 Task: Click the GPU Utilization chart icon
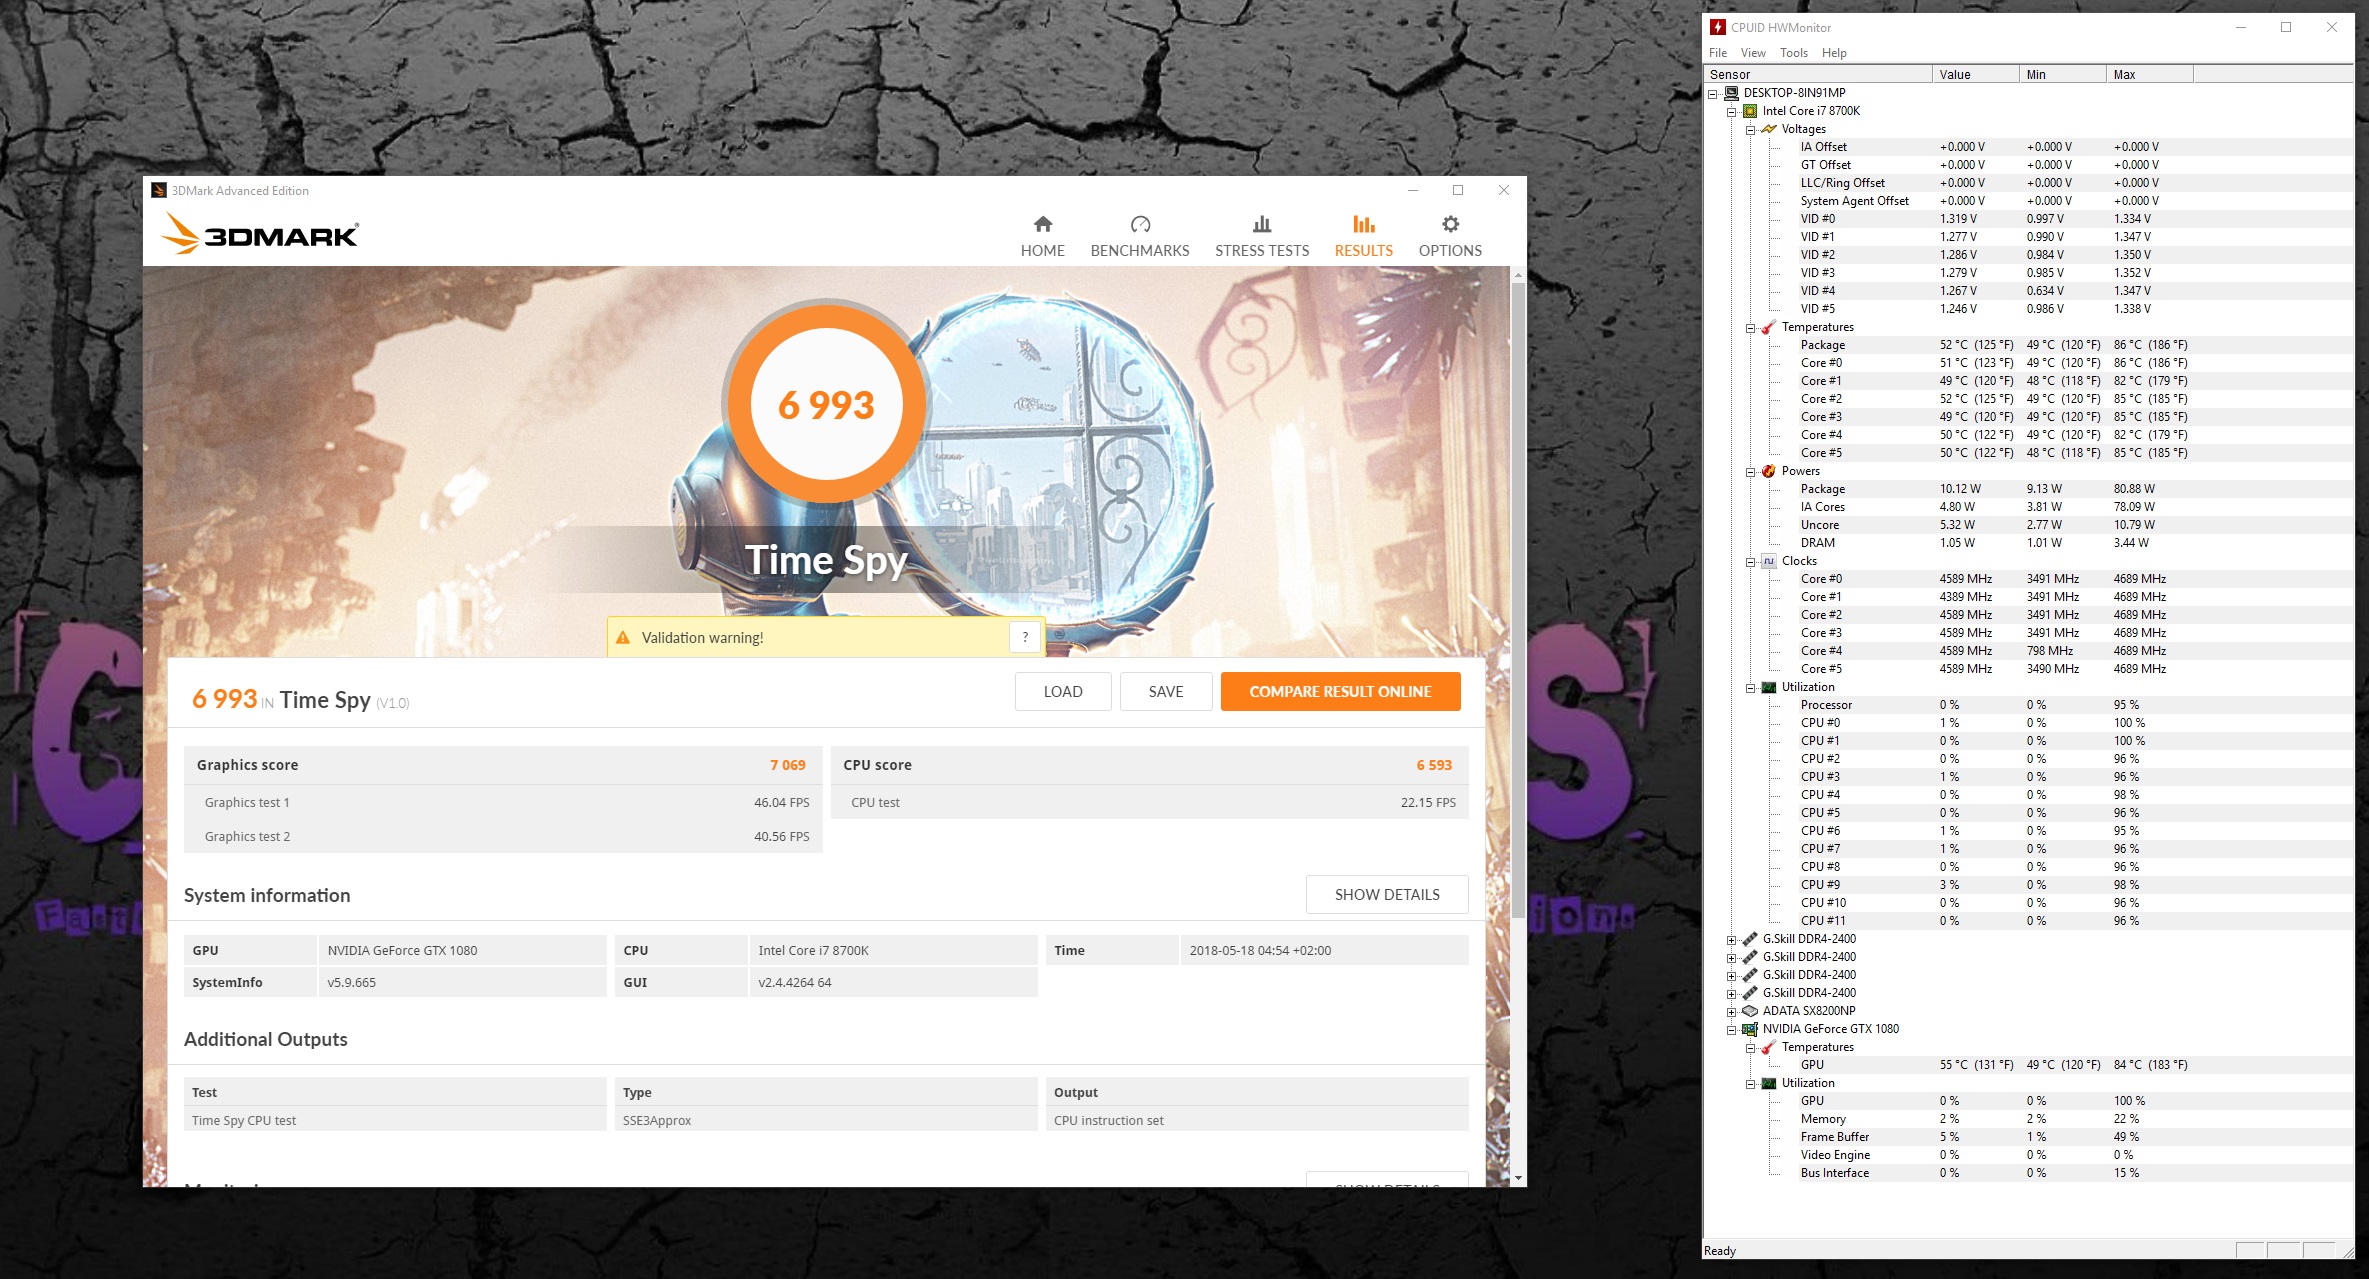[1769, 1083]
